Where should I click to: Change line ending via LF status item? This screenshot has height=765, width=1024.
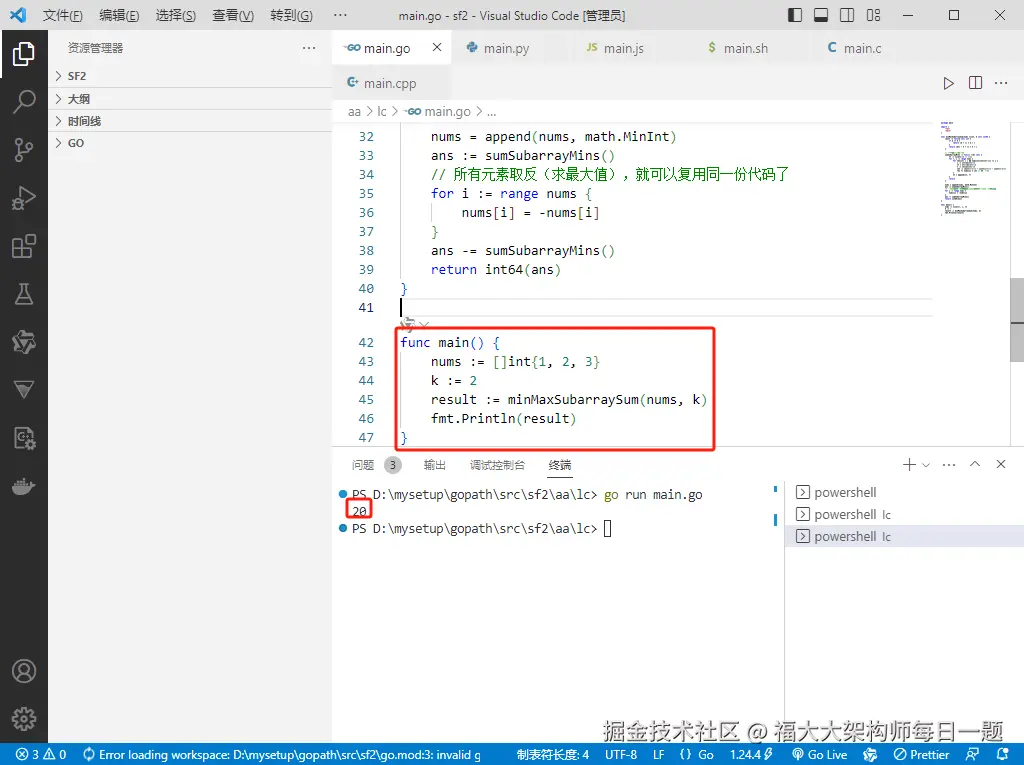pos(658,754)
